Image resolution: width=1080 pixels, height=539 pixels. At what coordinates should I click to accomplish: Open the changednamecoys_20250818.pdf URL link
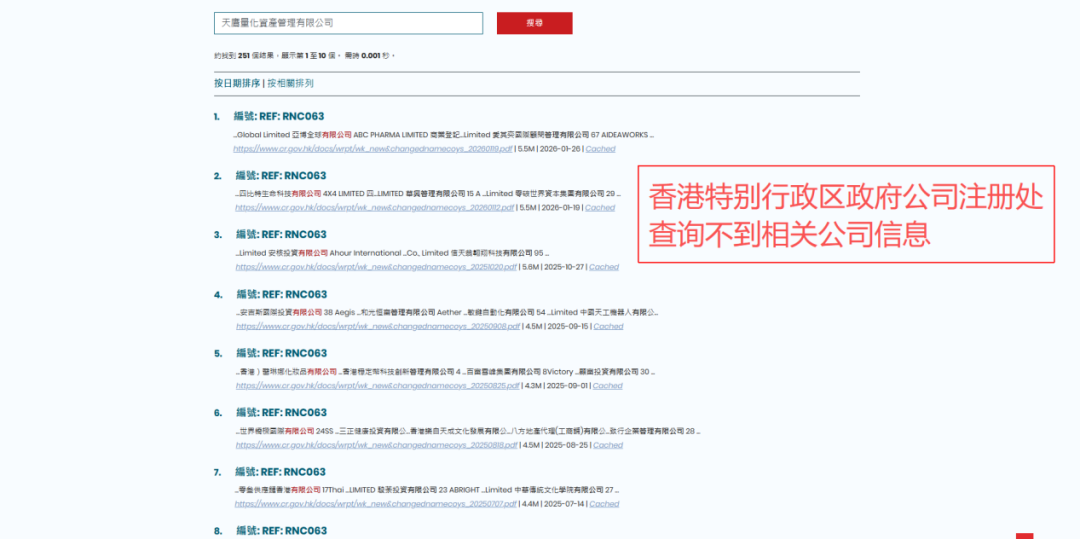click(x=378, y=445)
